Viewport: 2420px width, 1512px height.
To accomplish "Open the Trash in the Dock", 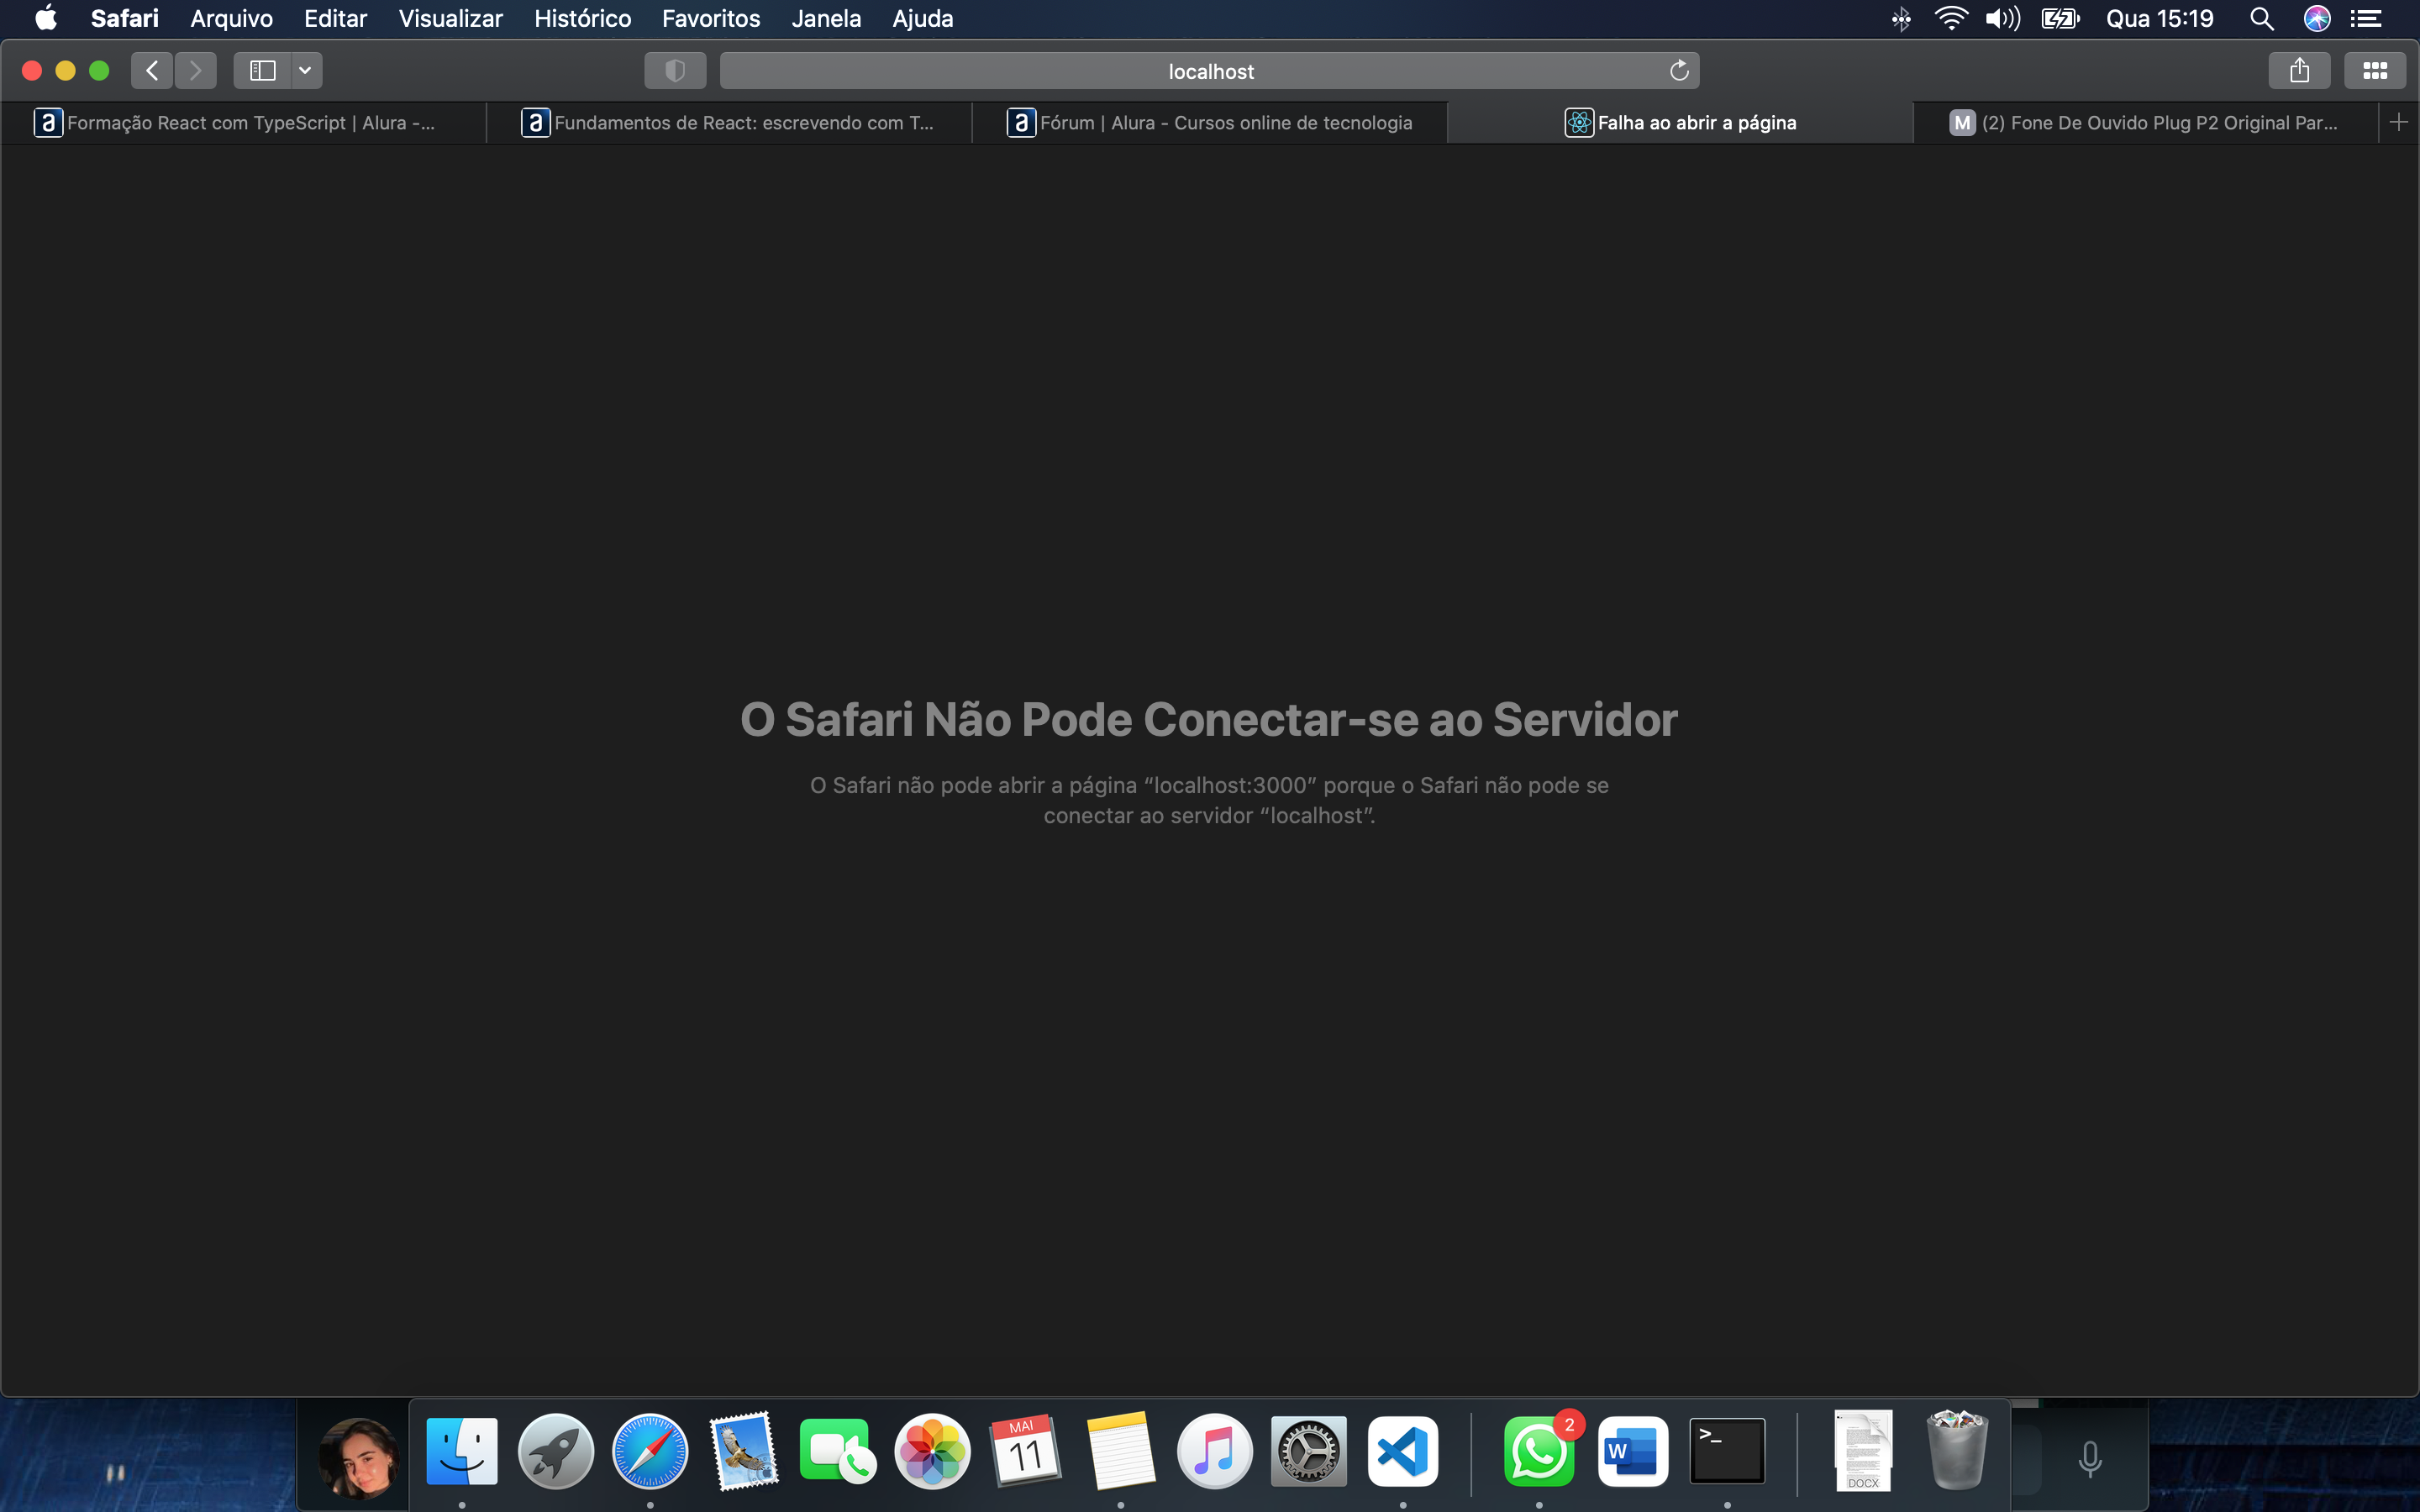I will pyautogui.click(x=1957, y=1451).
